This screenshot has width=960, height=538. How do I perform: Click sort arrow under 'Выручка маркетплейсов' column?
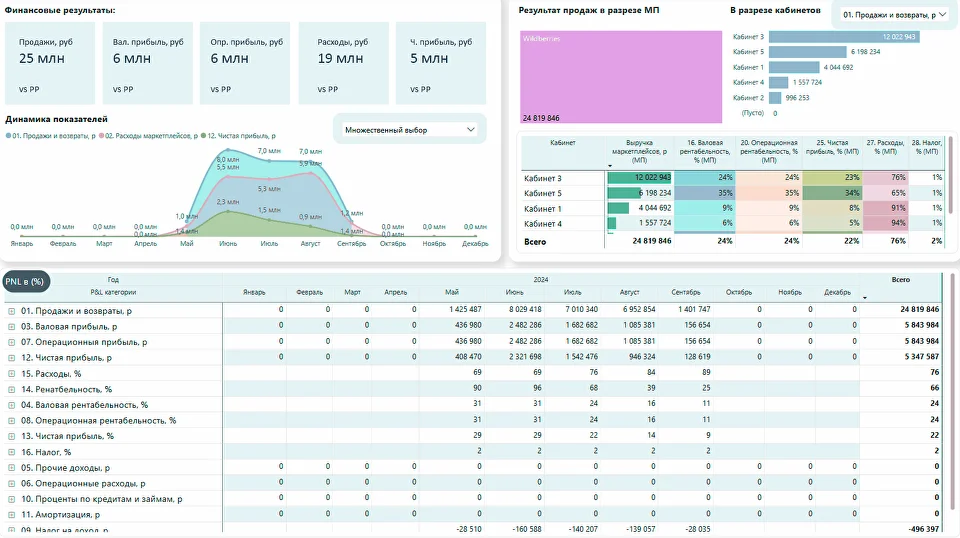(610, 165)
